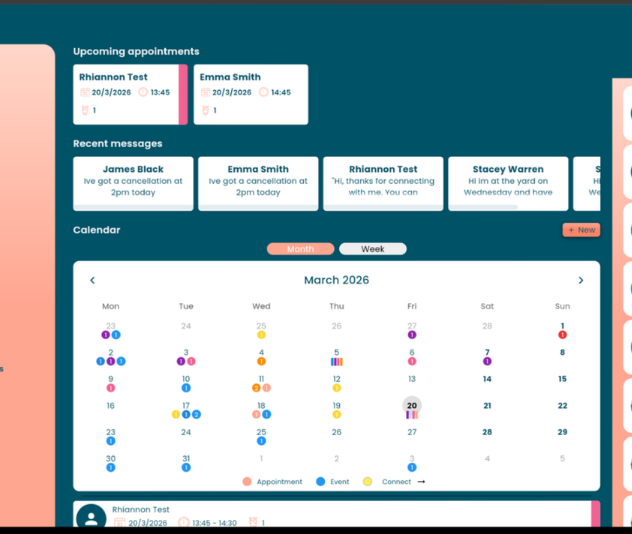Select Sunday March 22

562,405
